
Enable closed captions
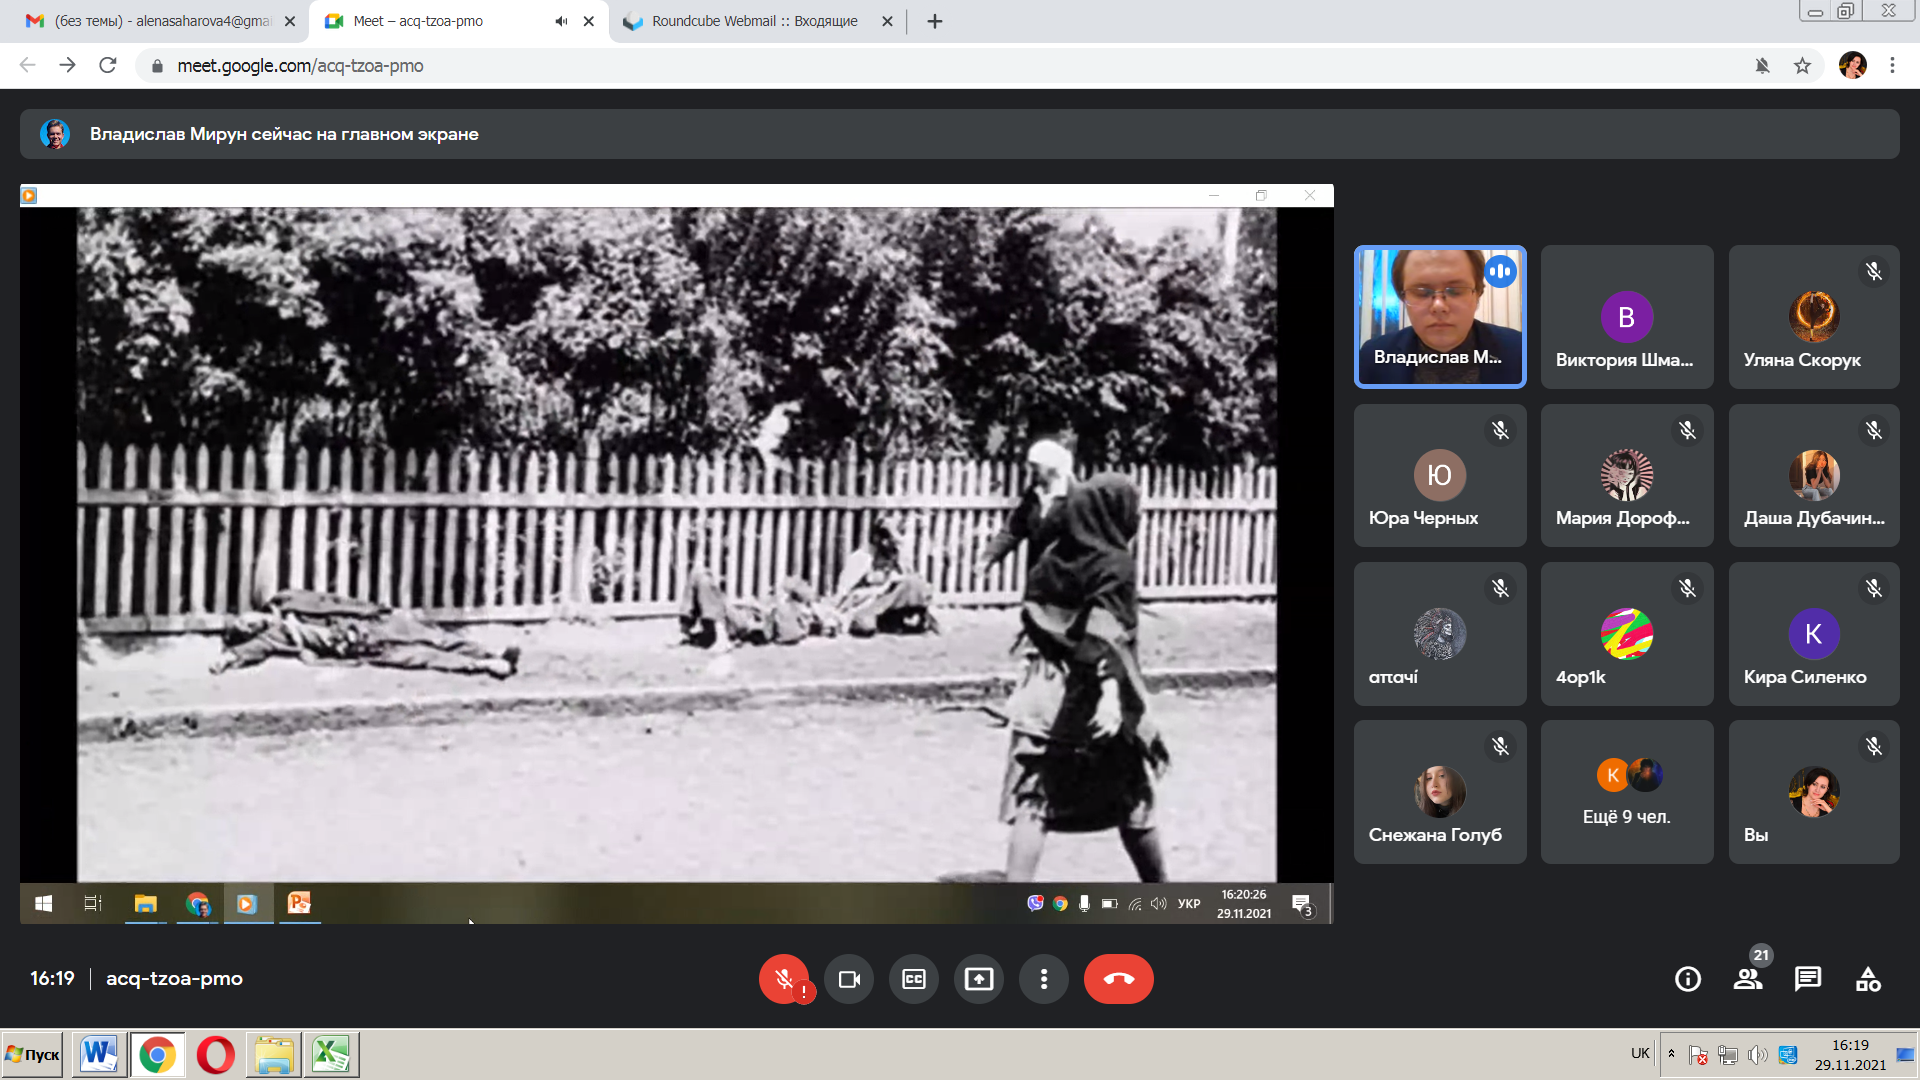click(914, 979)
